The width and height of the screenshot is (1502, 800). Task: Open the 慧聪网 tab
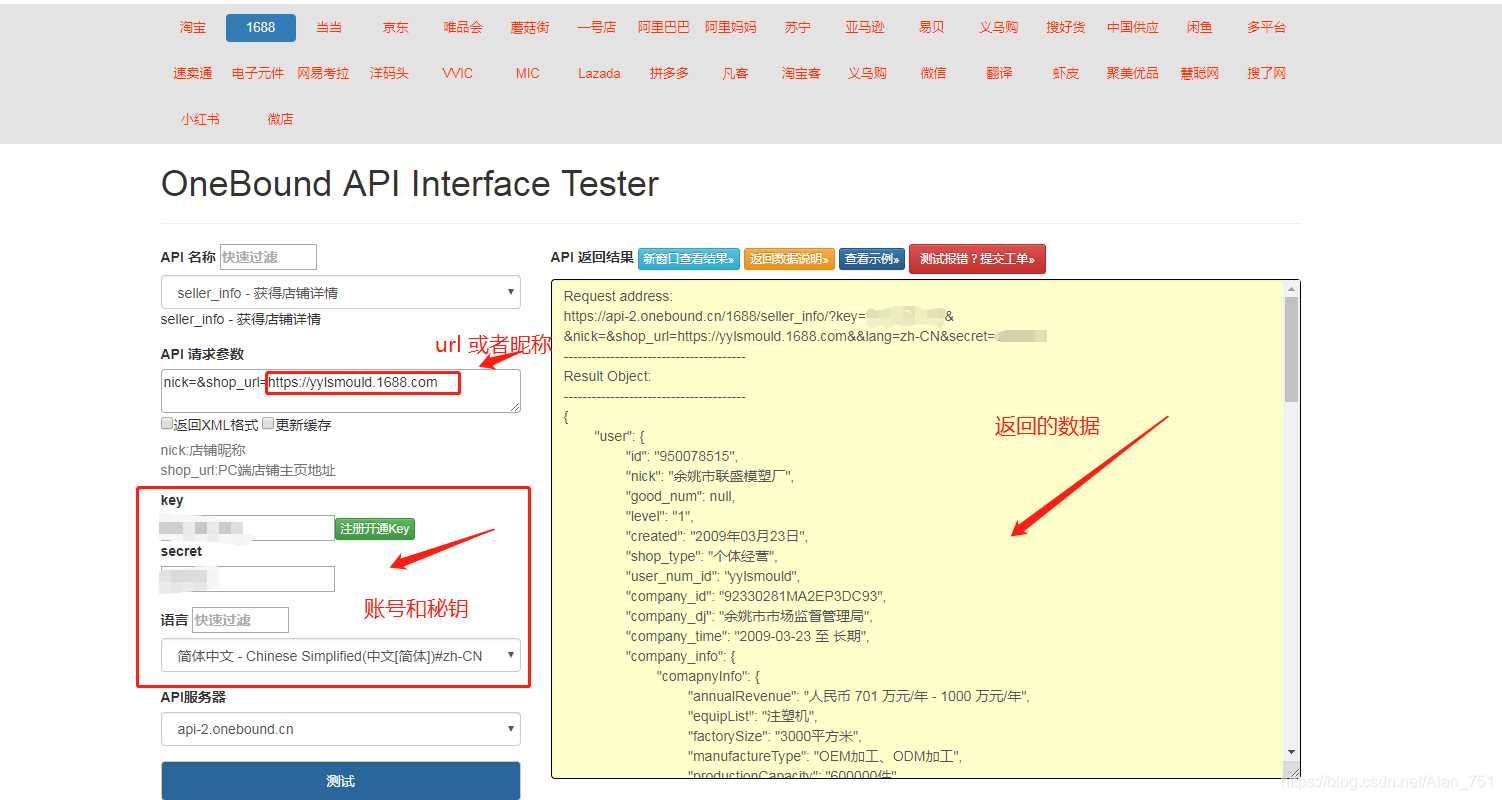coord(1200,74)
